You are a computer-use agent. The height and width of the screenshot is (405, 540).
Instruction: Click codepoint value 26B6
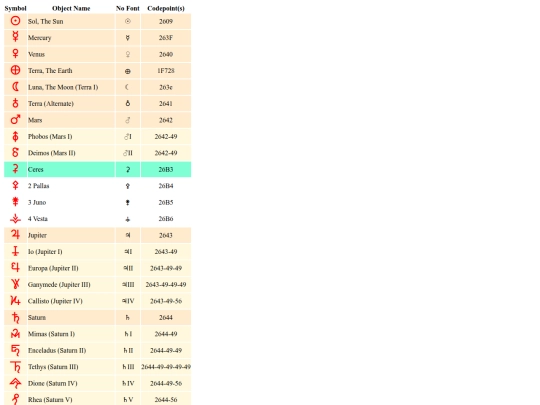(166, 219)
